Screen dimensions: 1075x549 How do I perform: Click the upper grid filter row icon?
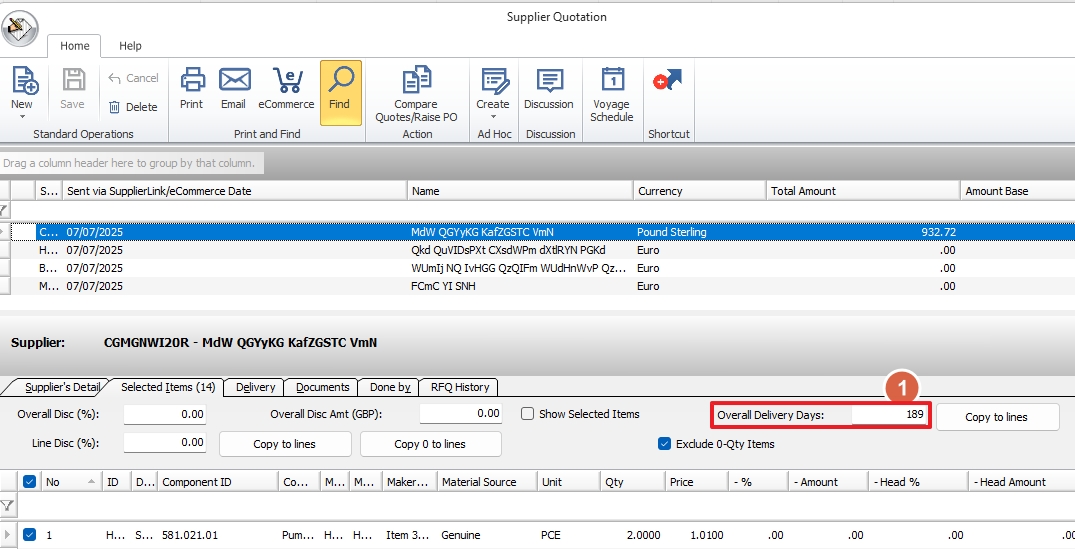pos(4,210)
